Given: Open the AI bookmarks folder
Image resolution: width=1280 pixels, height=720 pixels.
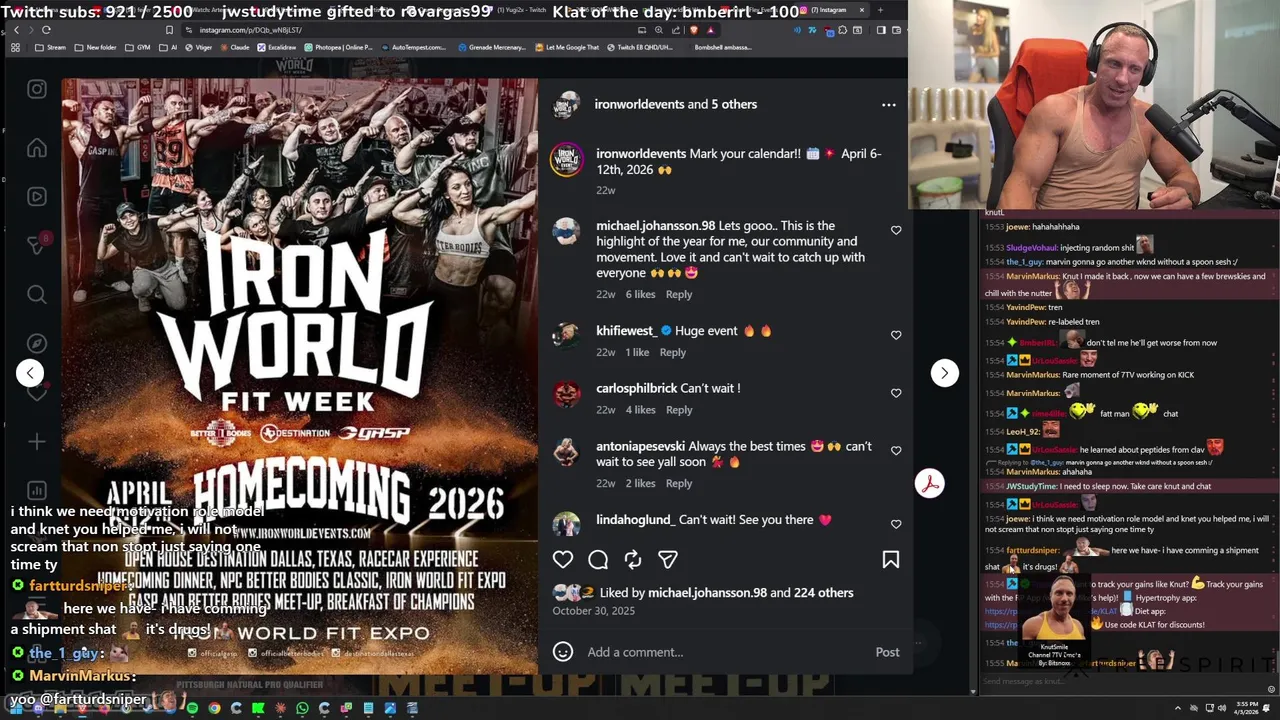Looking at the screenshot, I should point(168,47).
